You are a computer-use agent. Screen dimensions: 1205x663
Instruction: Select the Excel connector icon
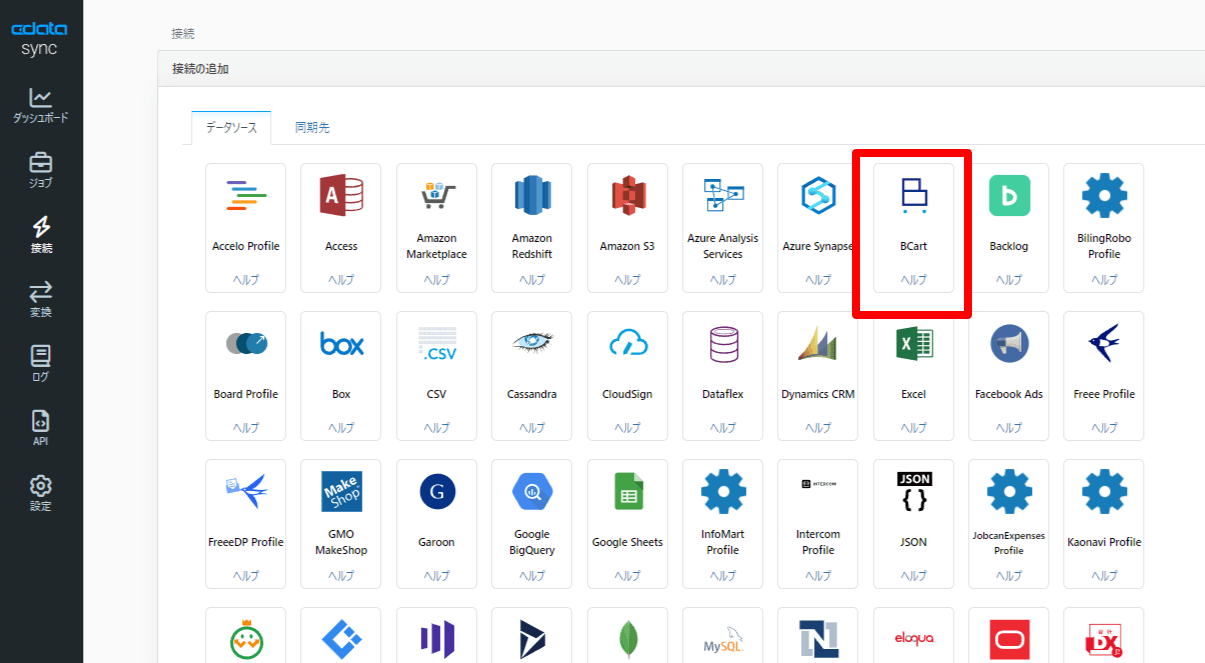[x=914, y=343]
